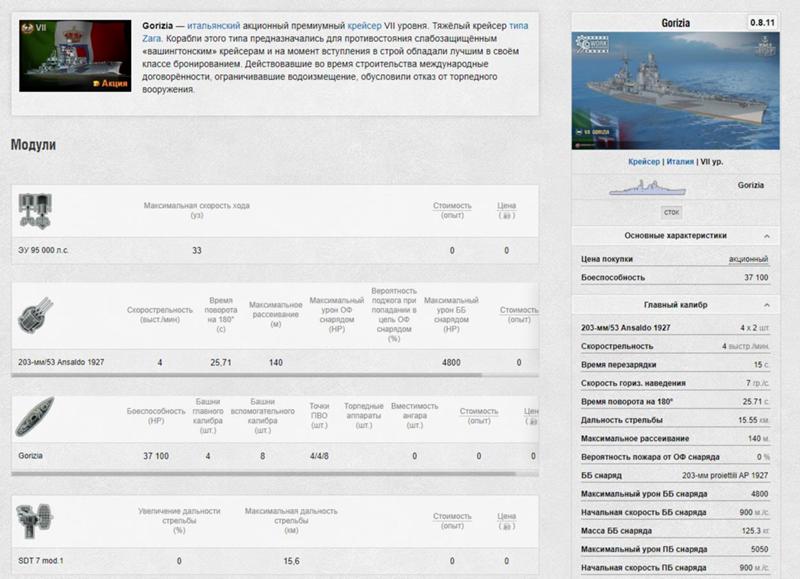Viewport: 800px width, 579px height.
Task: Click the Цена покупки label in the sidebar
Action: coord(607,259)
